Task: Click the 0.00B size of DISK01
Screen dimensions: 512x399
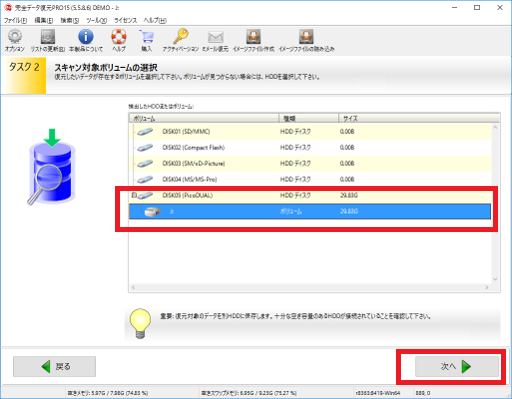Action: click(347, 132)
